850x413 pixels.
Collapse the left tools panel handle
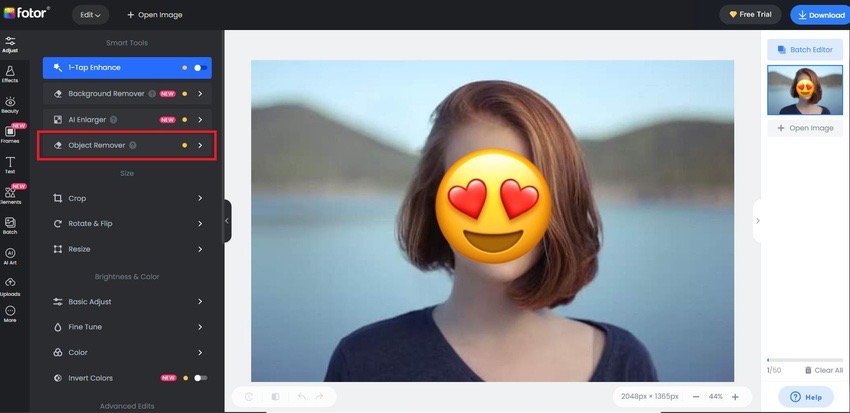(227, 221)
